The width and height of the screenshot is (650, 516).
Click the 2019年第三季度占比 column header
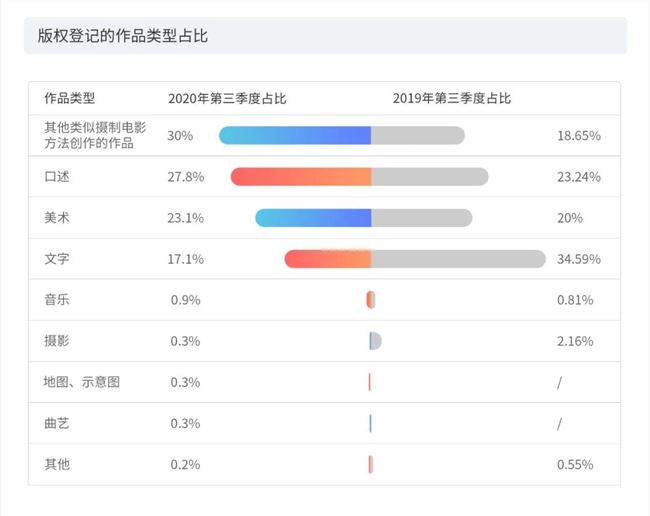[451, 98]
